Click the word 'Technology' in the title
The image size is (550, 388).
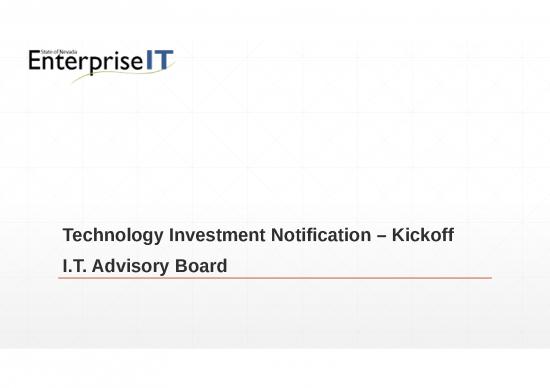pos(113,235)
